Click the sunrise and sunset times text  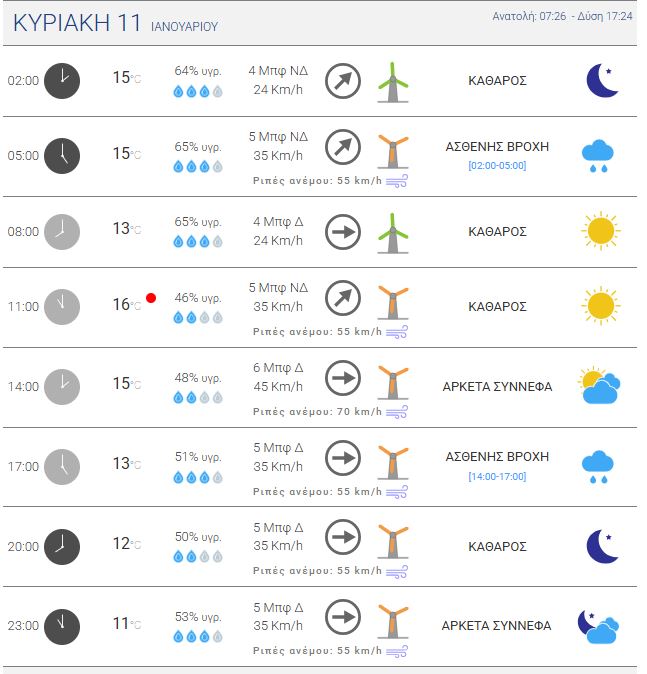coord(562,17)
